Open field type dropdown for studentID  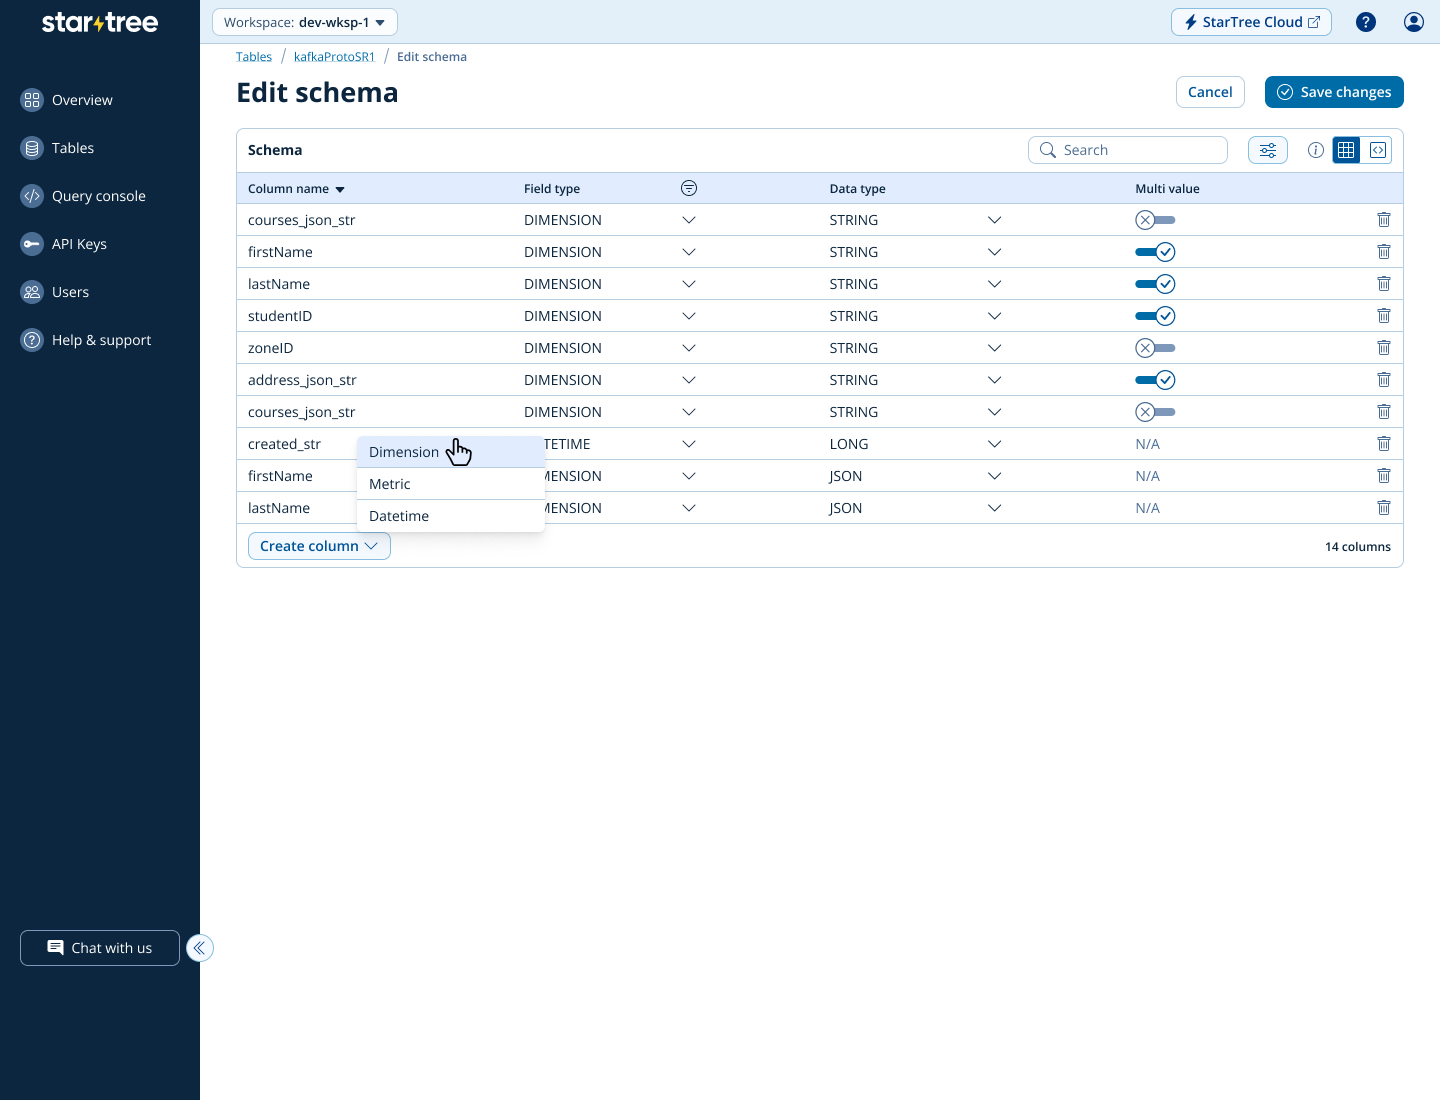coord(688,316)
